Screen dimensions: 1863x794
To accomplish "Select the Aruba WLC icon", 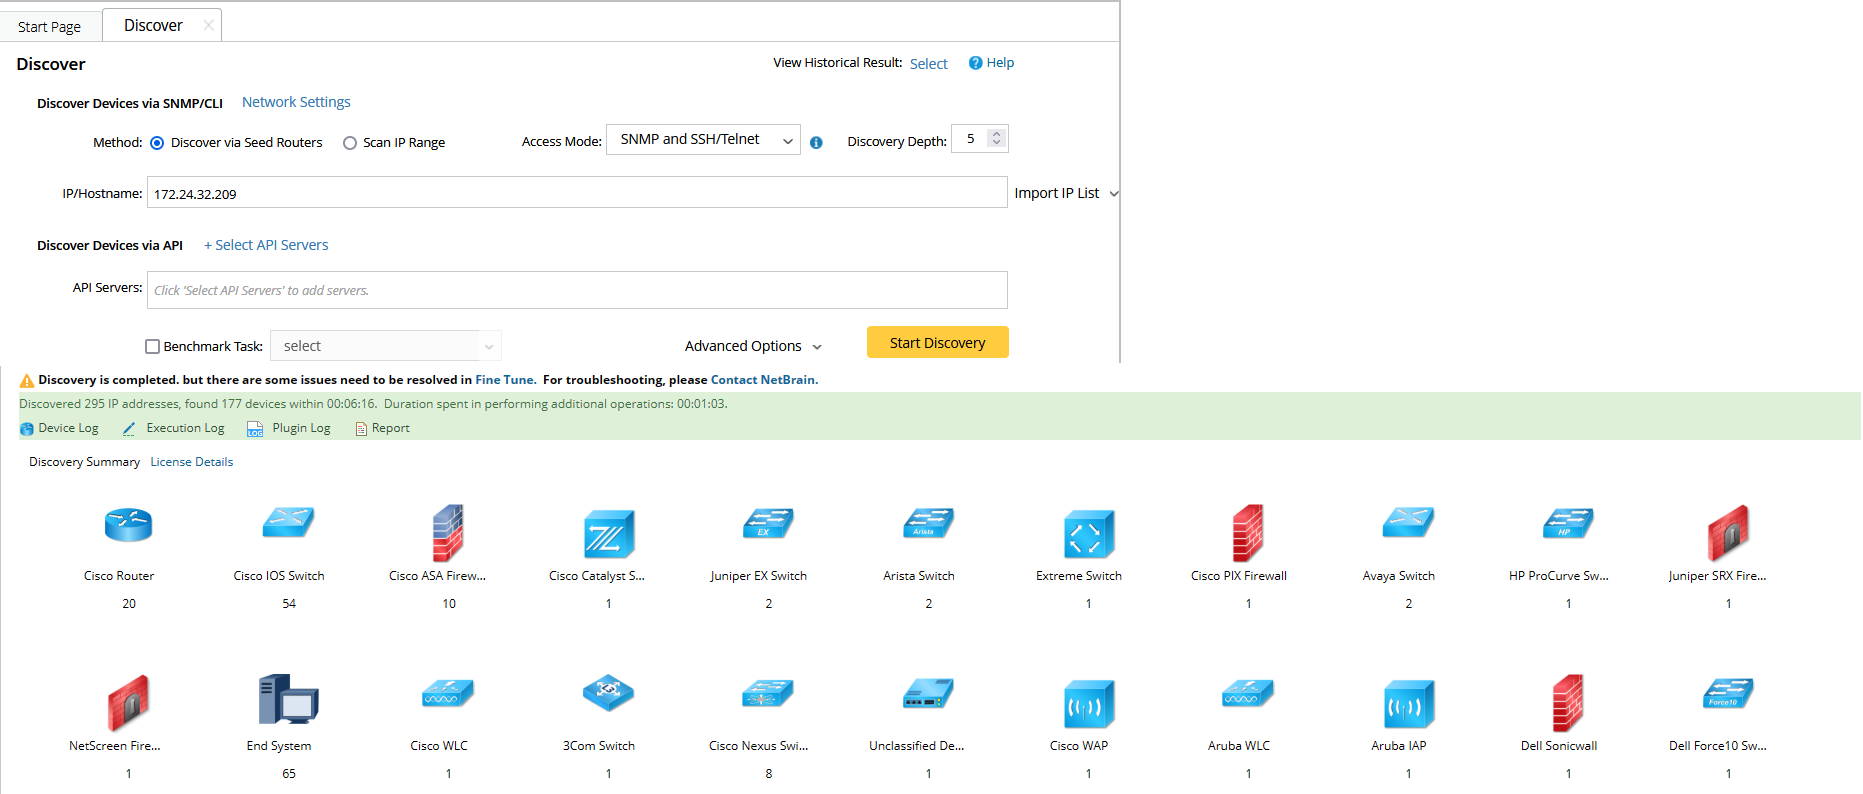I will click(x=1248, y=693).
